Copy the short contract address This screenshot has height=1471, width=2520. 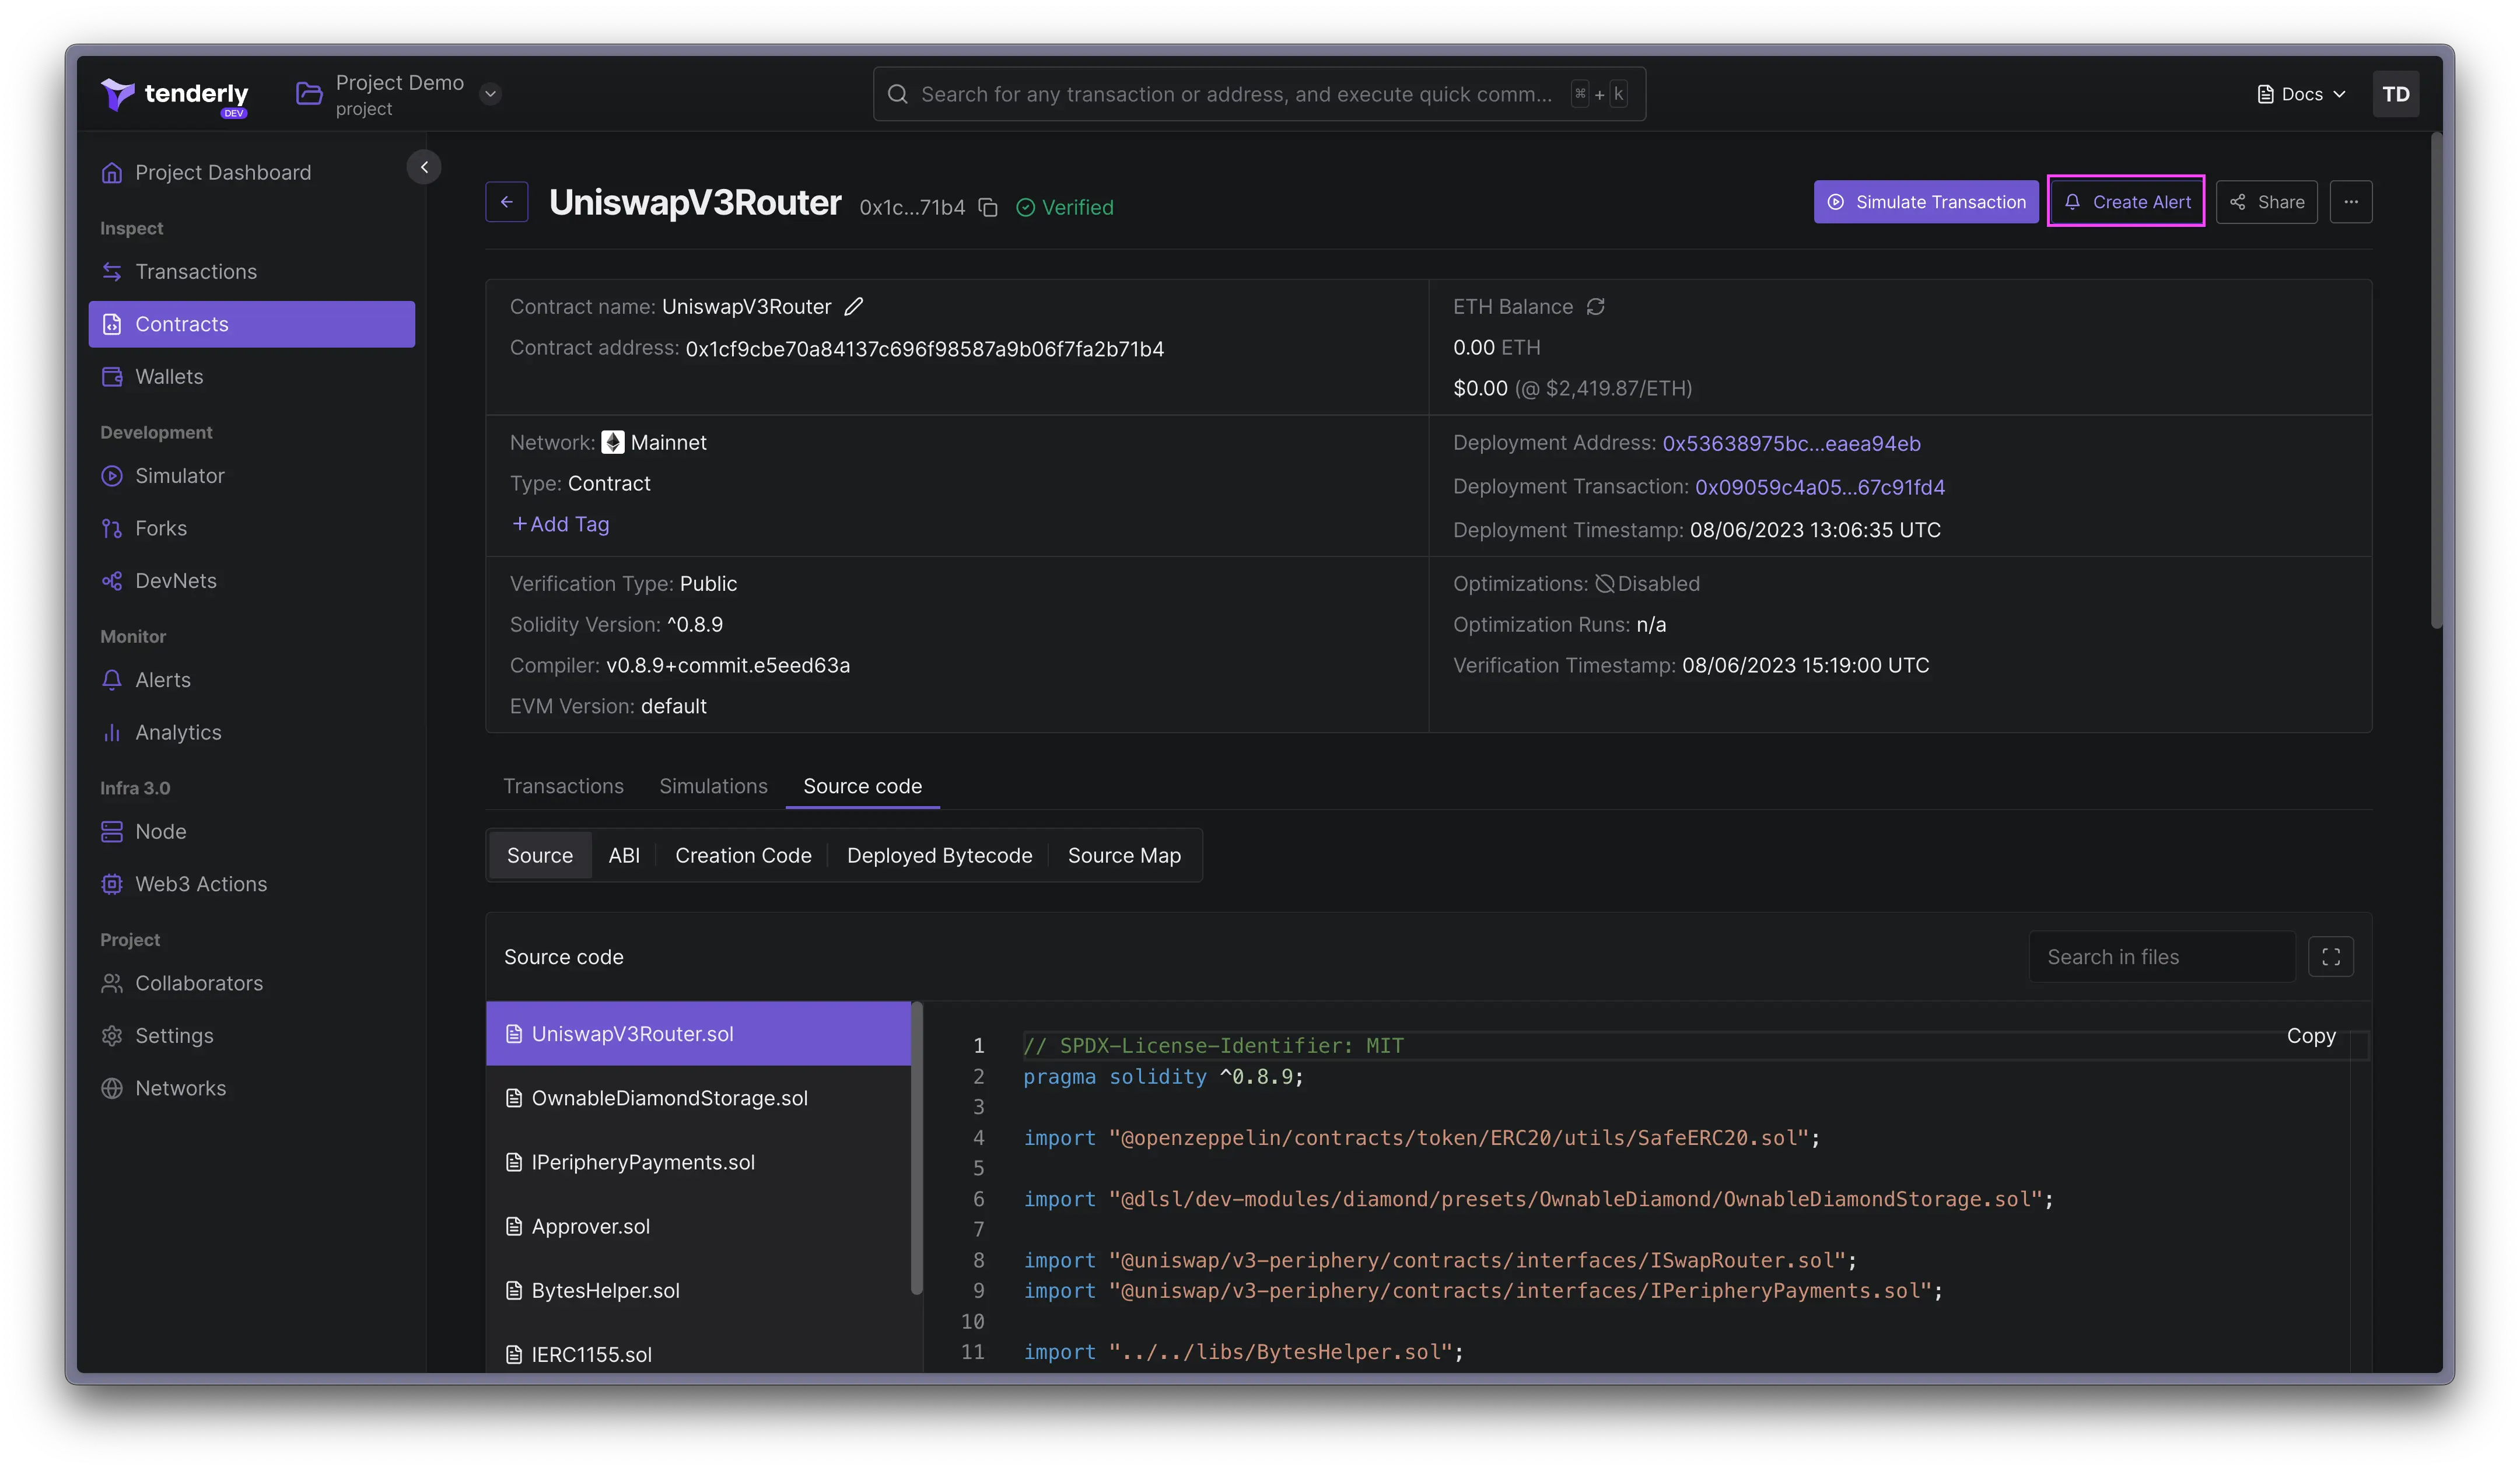988,207
